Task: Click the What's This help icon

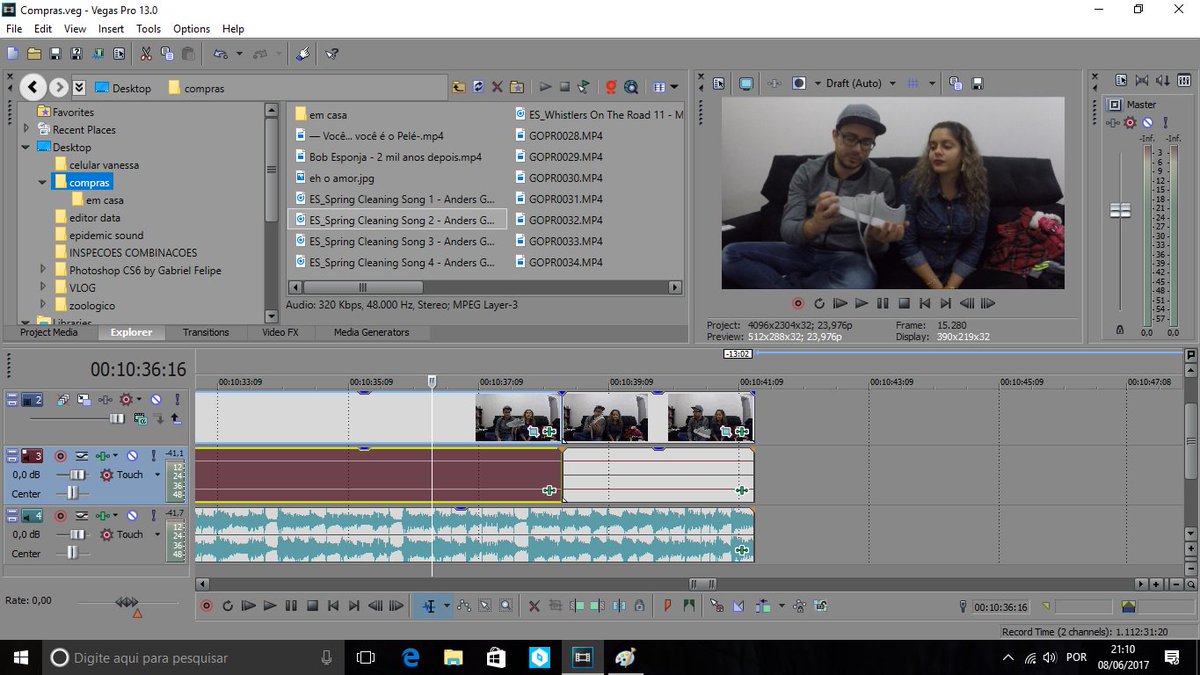Action: point(332,53)
